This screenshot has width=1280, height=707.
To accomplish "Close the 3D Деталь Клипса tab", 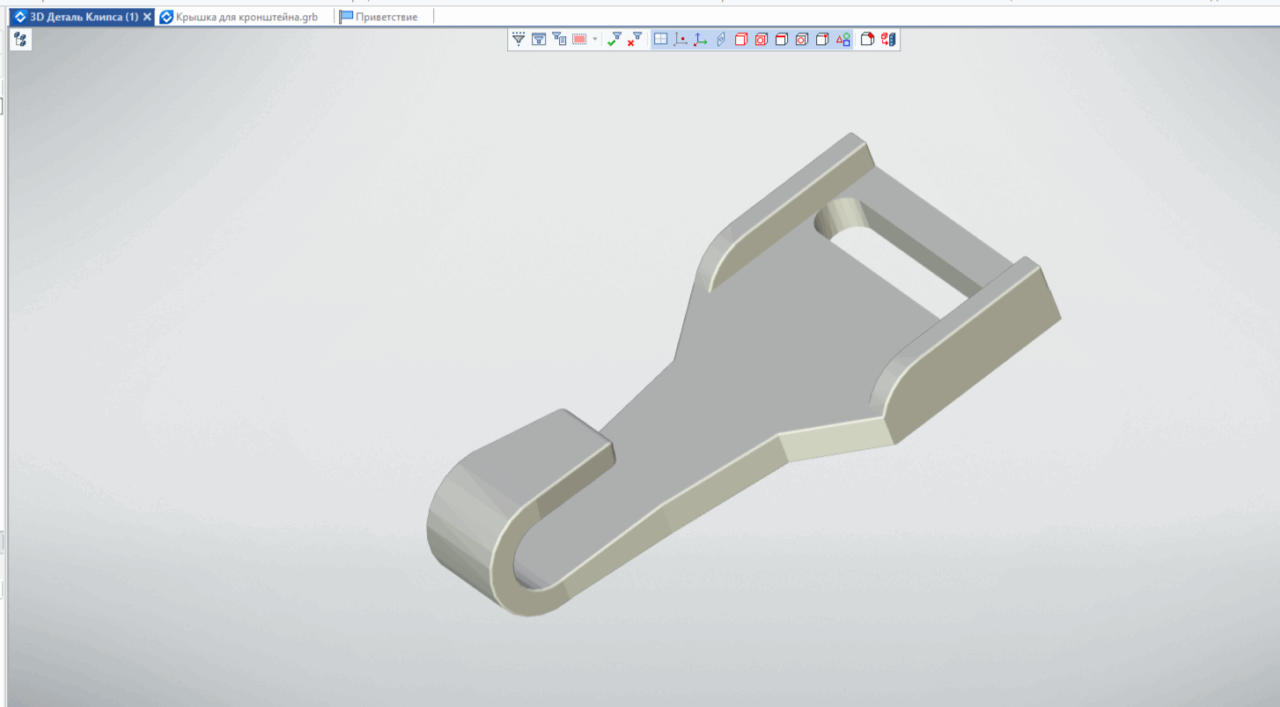I will (147, 17).
